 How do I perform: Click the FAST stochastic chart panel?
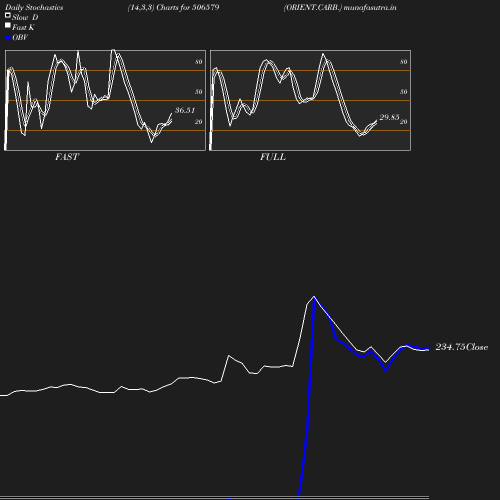[x=105, y=100]
